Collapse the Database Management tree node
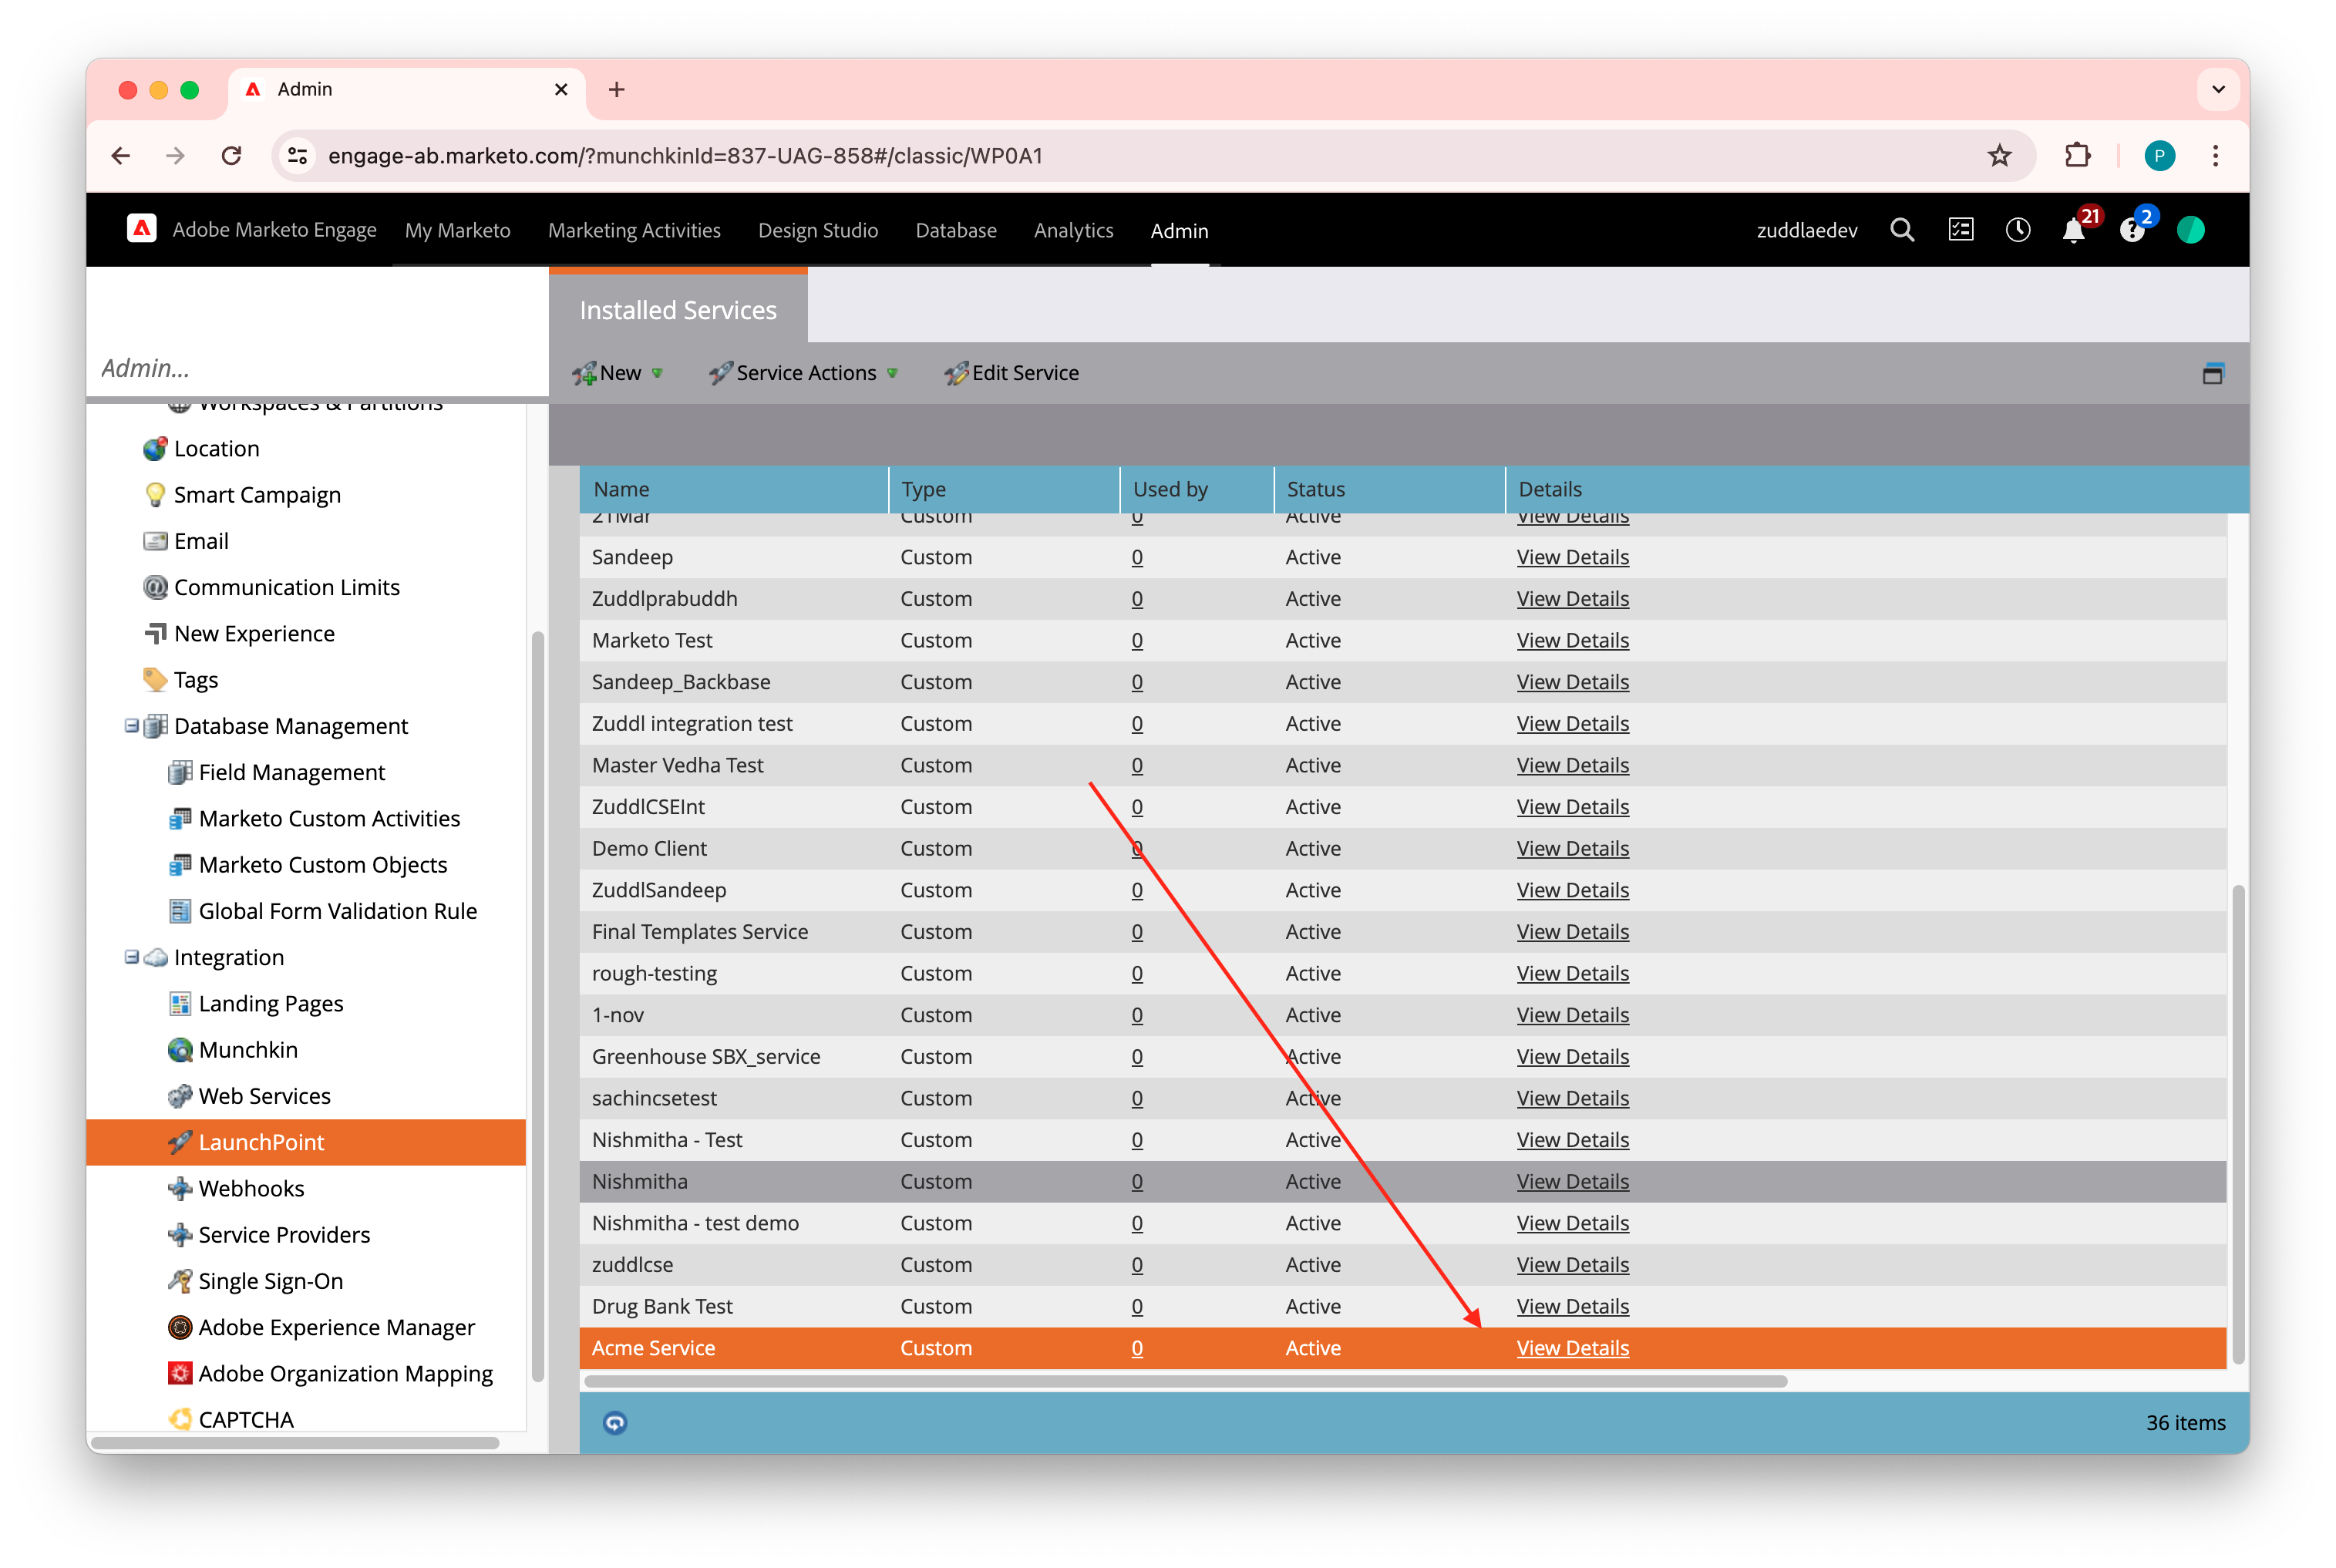Screen dimensions: 2336x1568 tap(131, 726)
